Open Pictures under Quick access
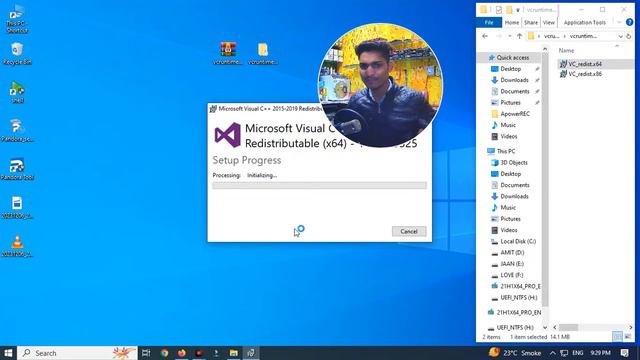Image resolution: width=640 pixels, height=360 pixels. 510,102
